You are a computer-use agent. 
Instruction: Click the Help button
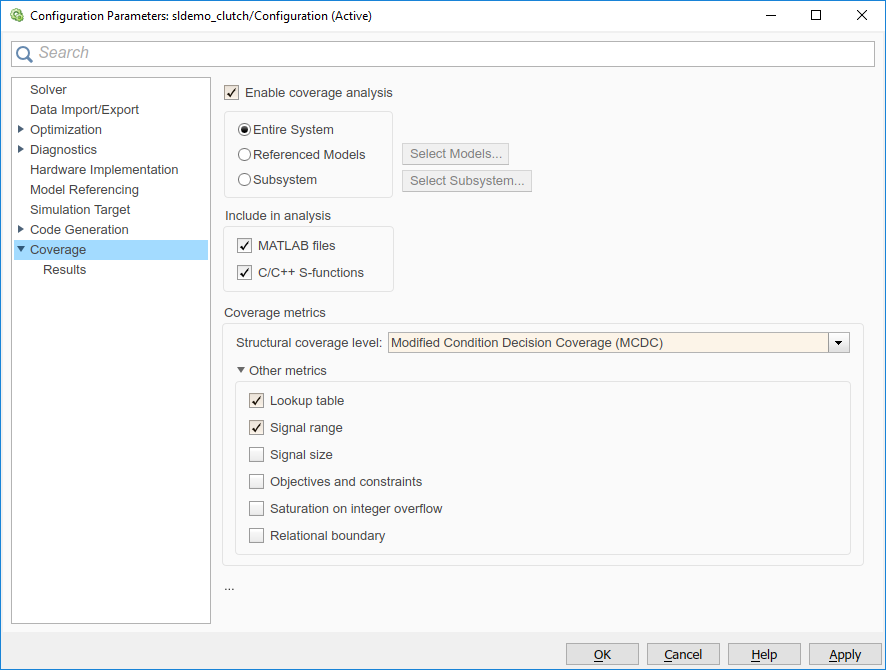point(763,654)
